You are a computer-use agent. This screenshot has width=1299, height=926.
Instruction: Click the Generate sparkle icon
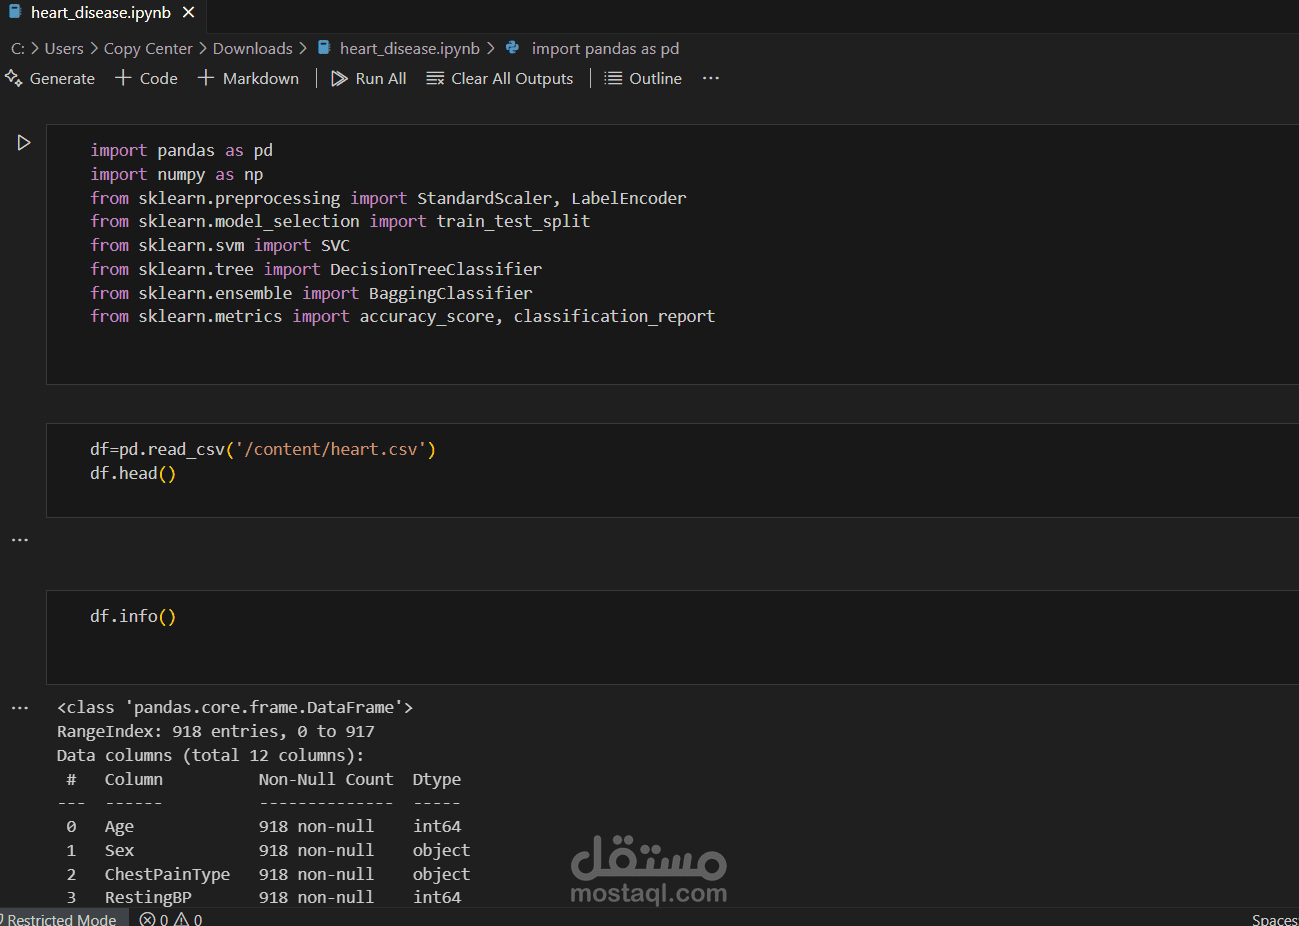tap(14, 78)
